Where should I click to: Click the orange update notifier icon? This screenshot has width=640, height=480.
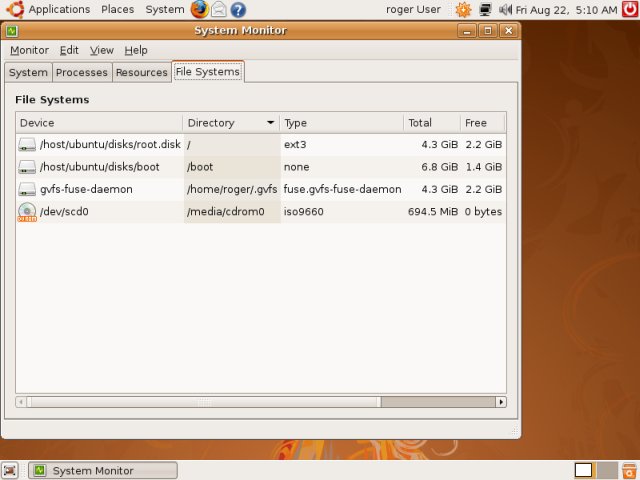coord(463,10)
